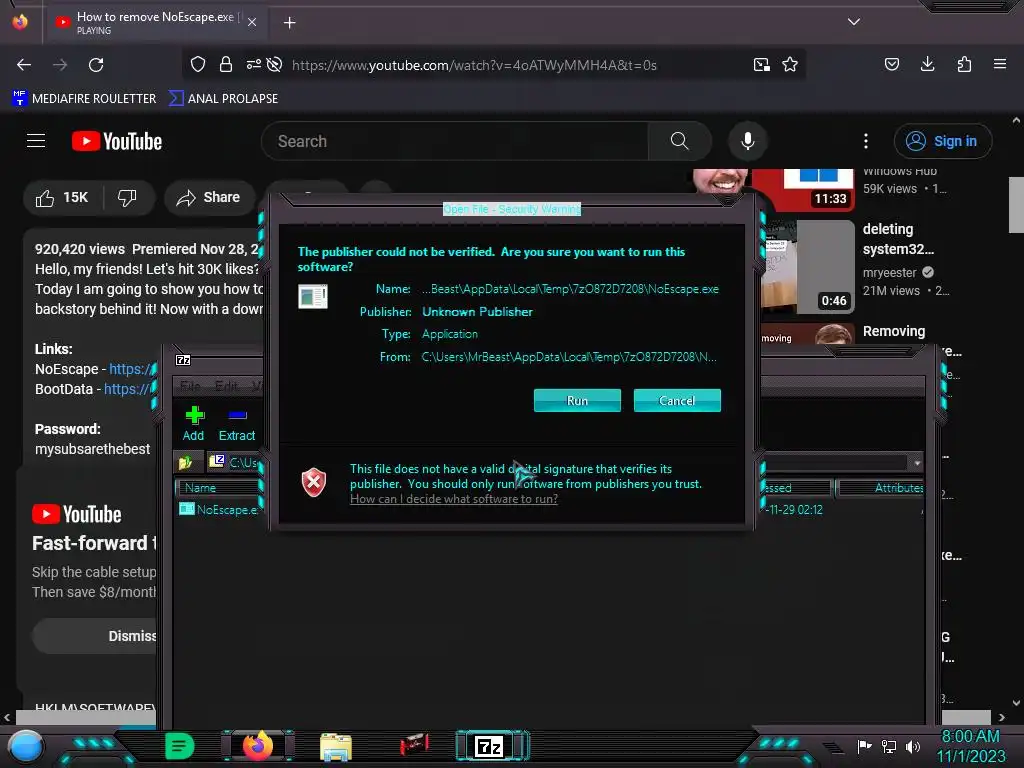The width and height of the screenshot is (1024, 768).
Task: Click the 7-Zip Add toolbar icon
Action: pyautogui.click(x=193, y=423)
